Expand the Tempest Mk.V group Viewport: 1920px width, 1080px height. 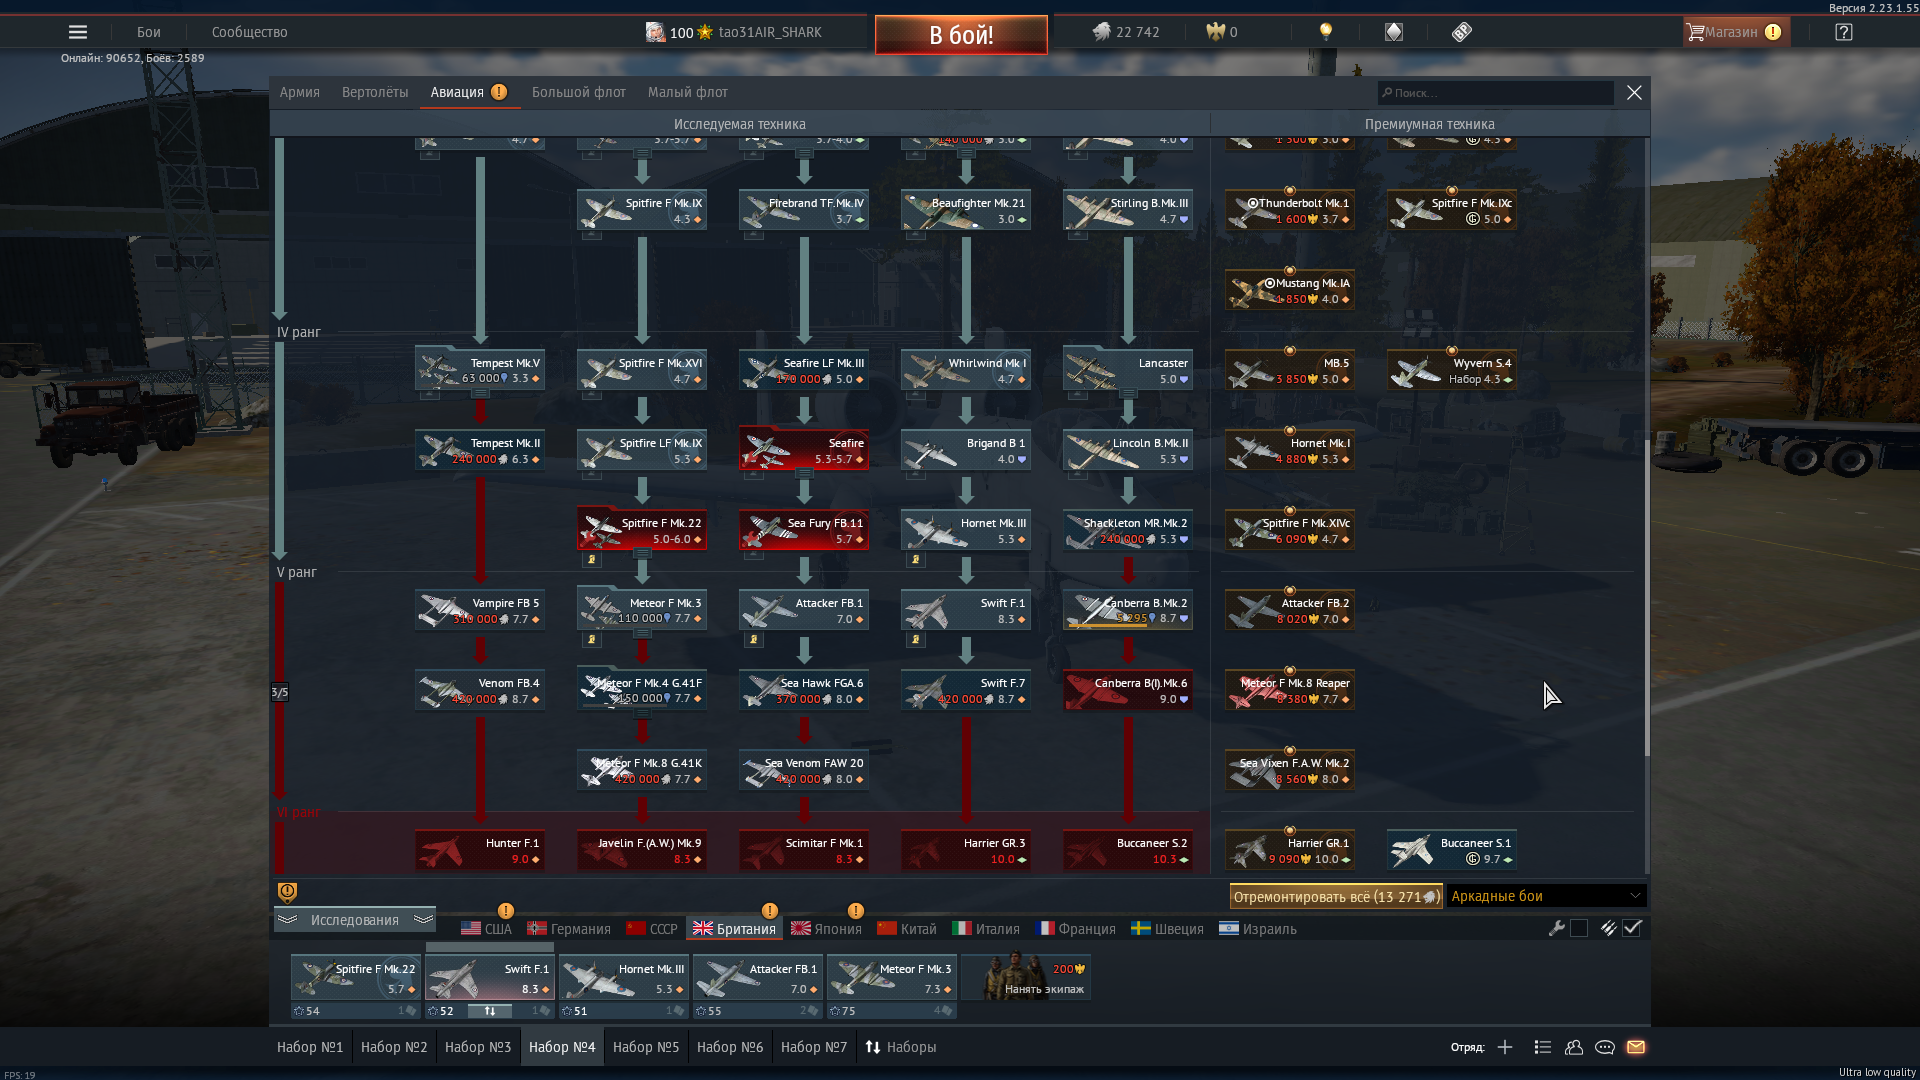click(x=480, y=393)
